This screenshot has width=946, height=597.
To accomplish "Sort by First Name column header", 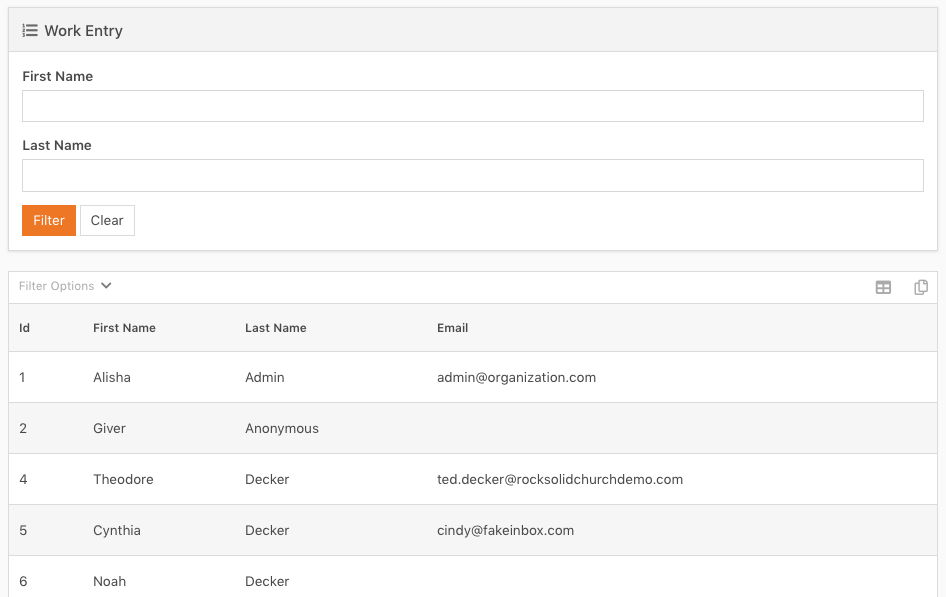I will point(124,327).
